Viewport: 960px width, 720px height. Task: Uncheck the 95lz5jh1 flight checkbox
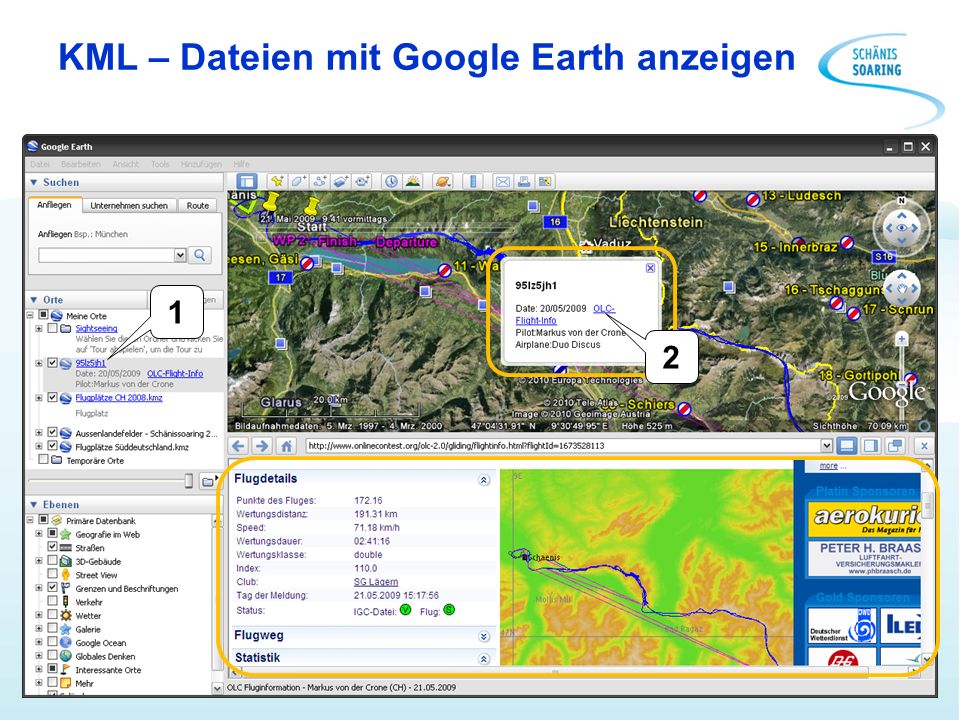tap(53, 363)
